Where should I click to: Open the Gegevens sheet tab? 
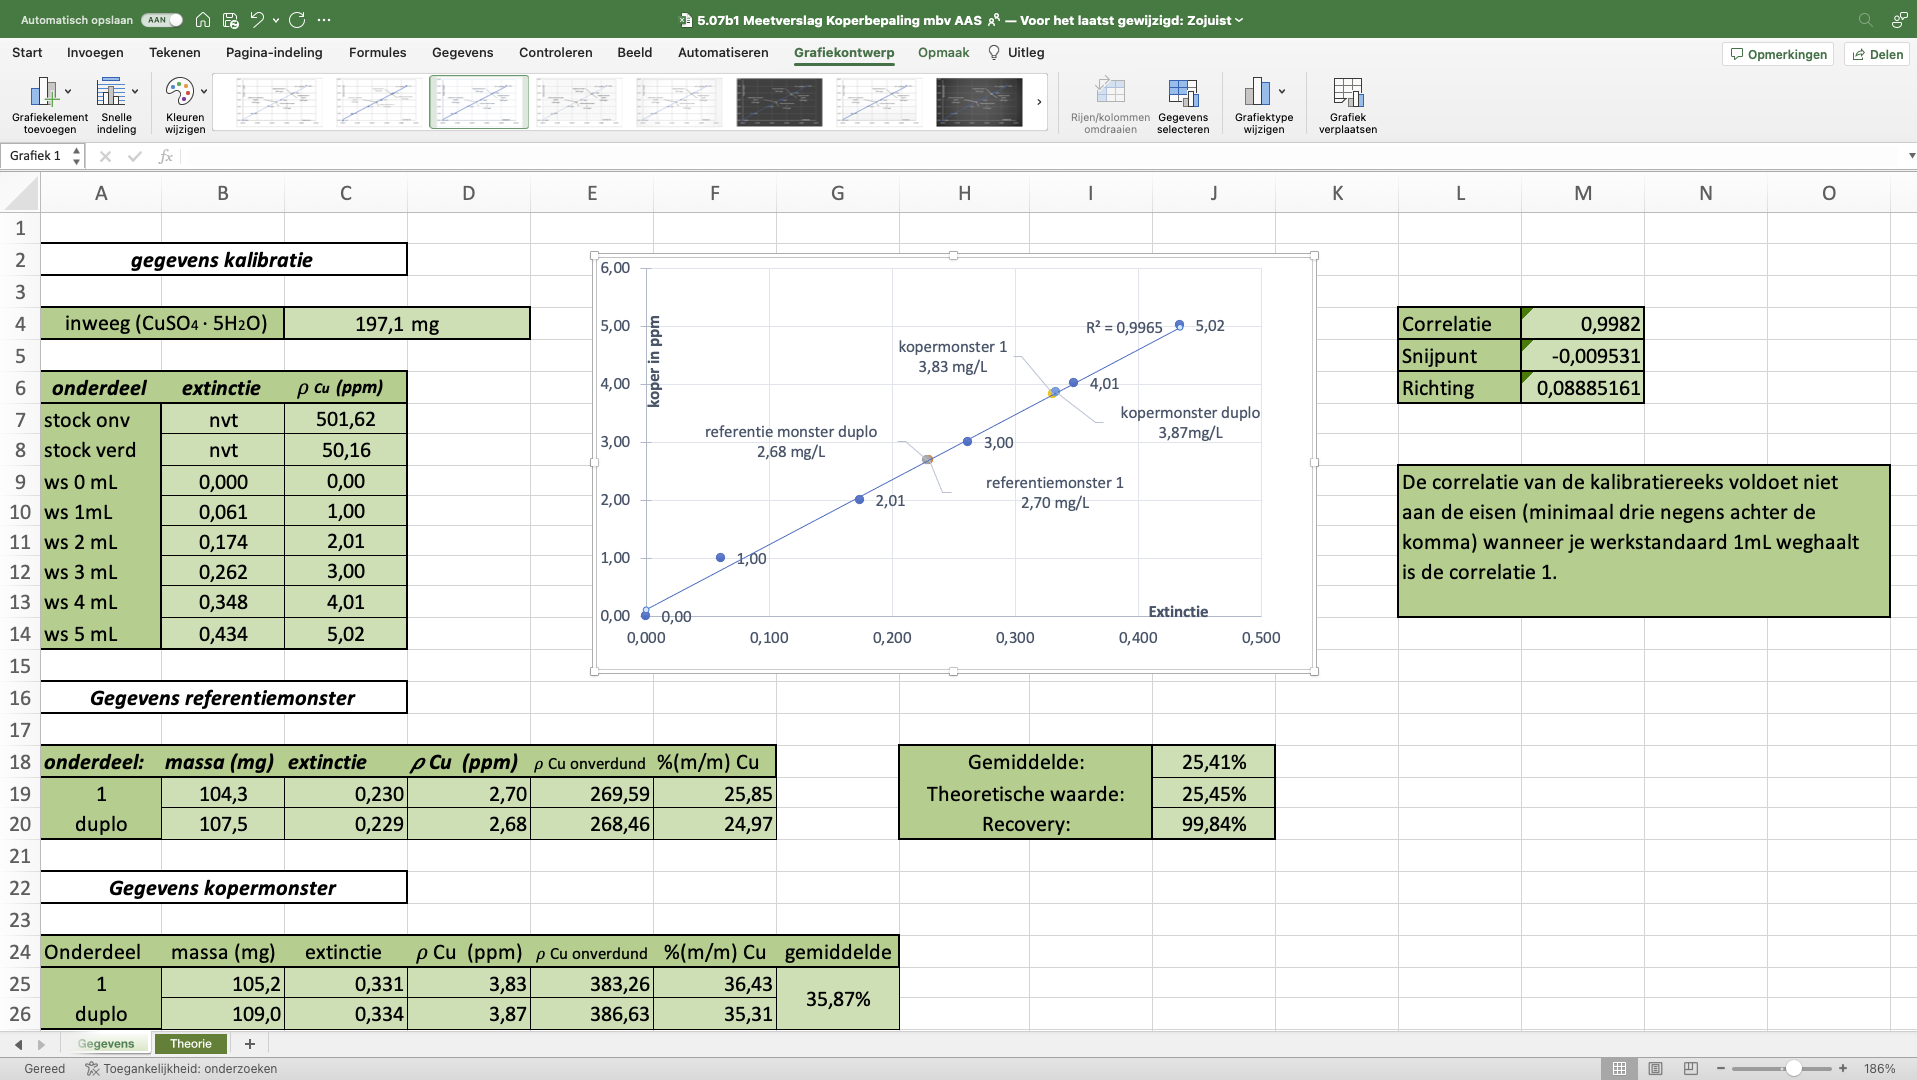coord(107,1043)
